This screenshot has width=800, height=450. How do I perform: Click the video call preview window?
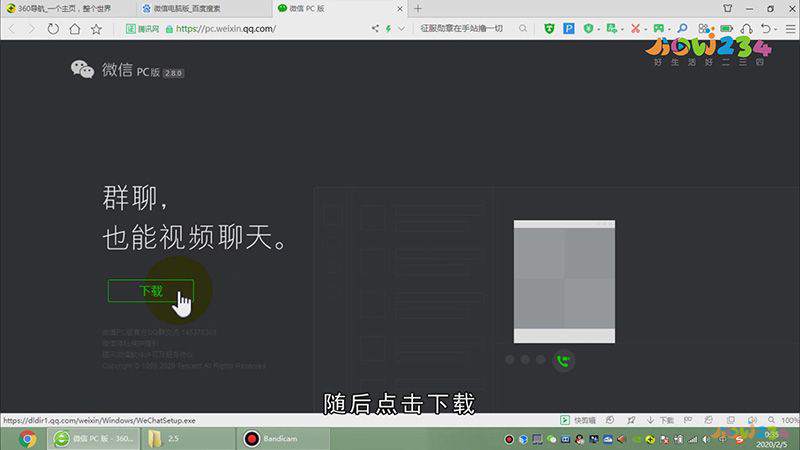click(564, 282)
